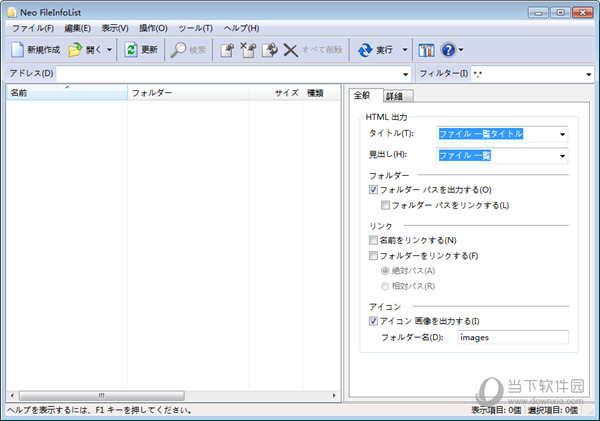The image size is (600, 421).
Task: Check 名前をリンクする(N)
Action: click(x=373, y=240)
